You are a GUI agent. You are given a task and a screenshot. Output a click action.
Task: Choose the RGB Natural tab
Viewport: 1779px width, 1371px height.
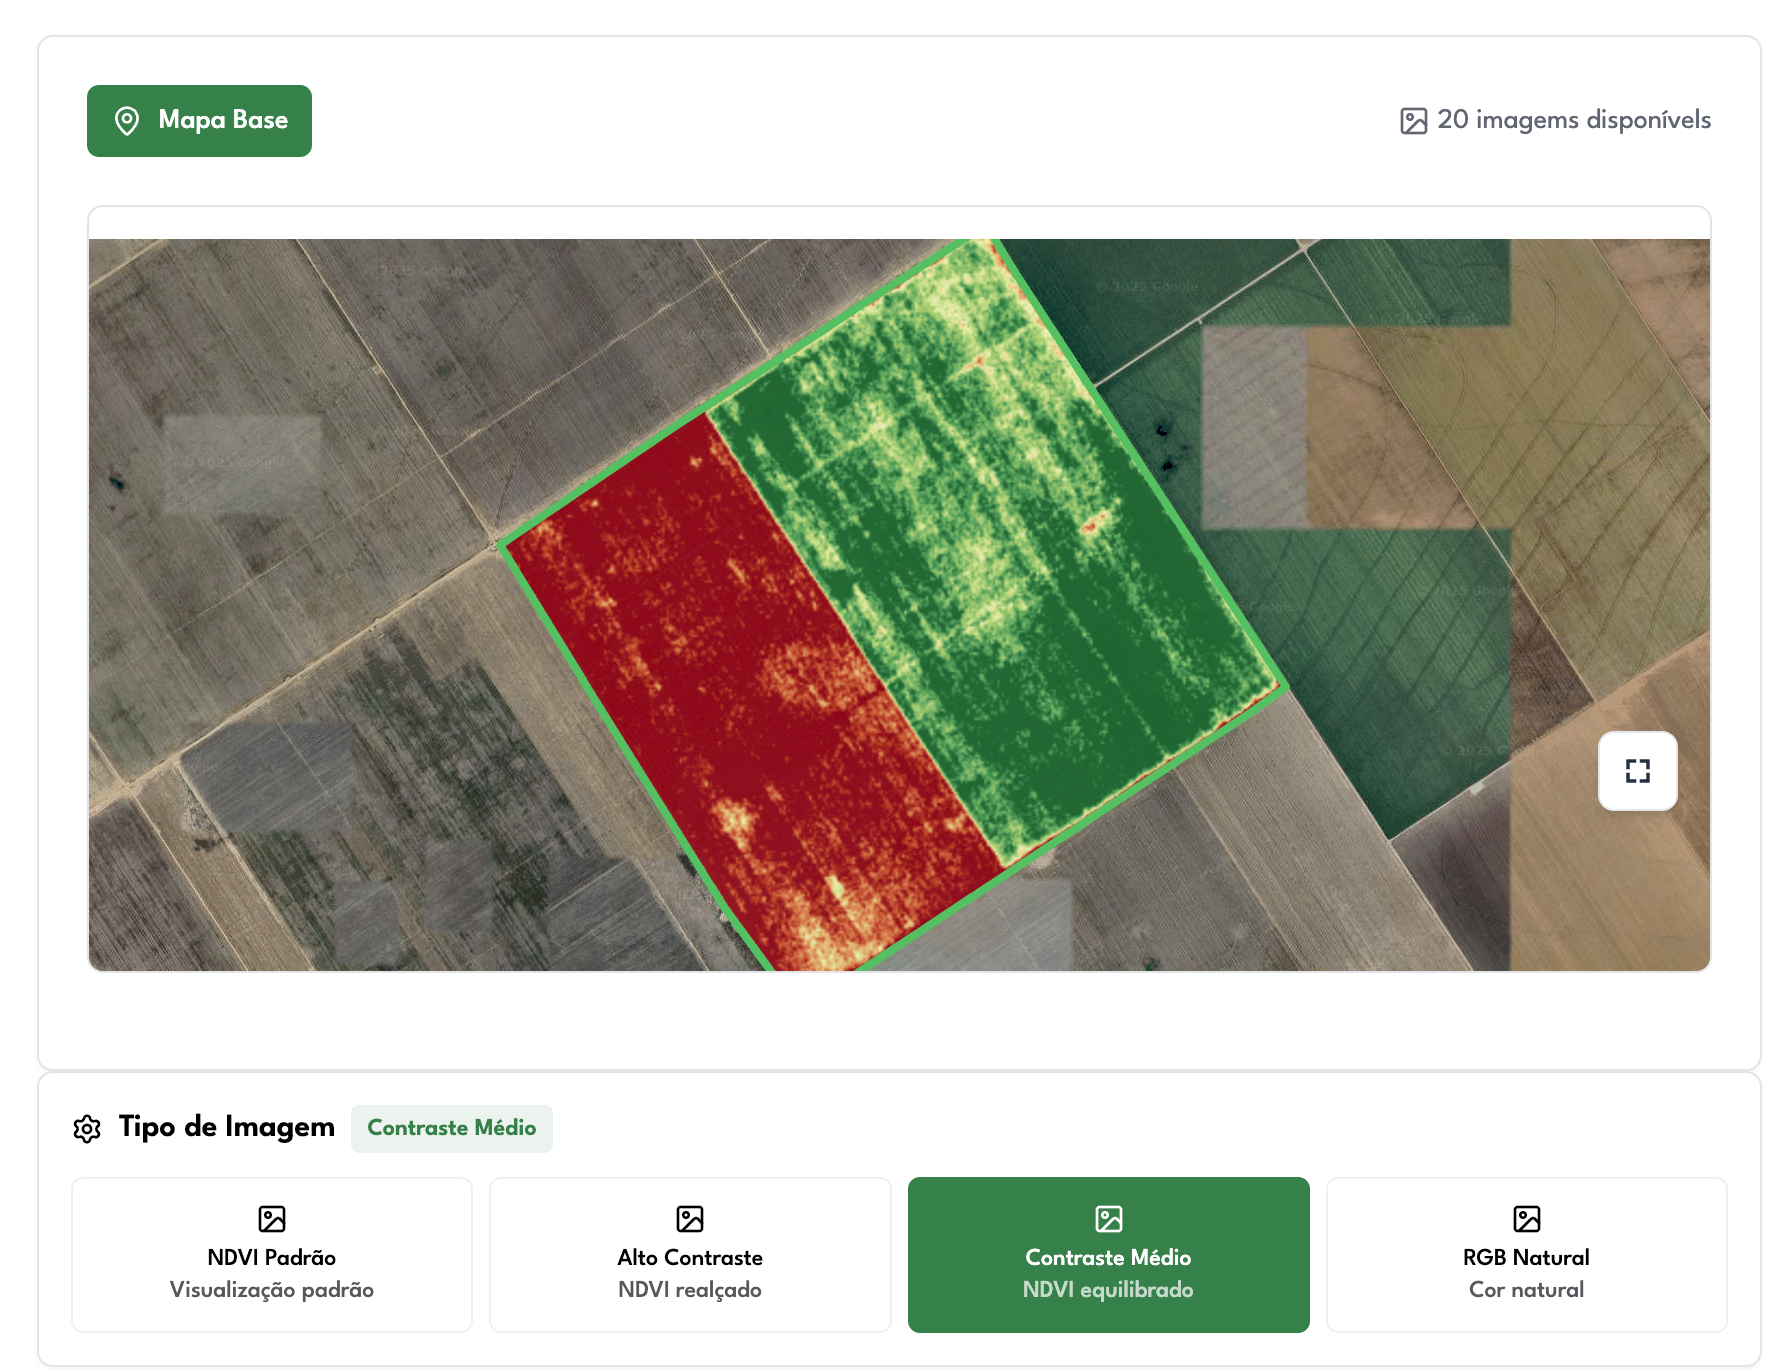[1526, 1257]
